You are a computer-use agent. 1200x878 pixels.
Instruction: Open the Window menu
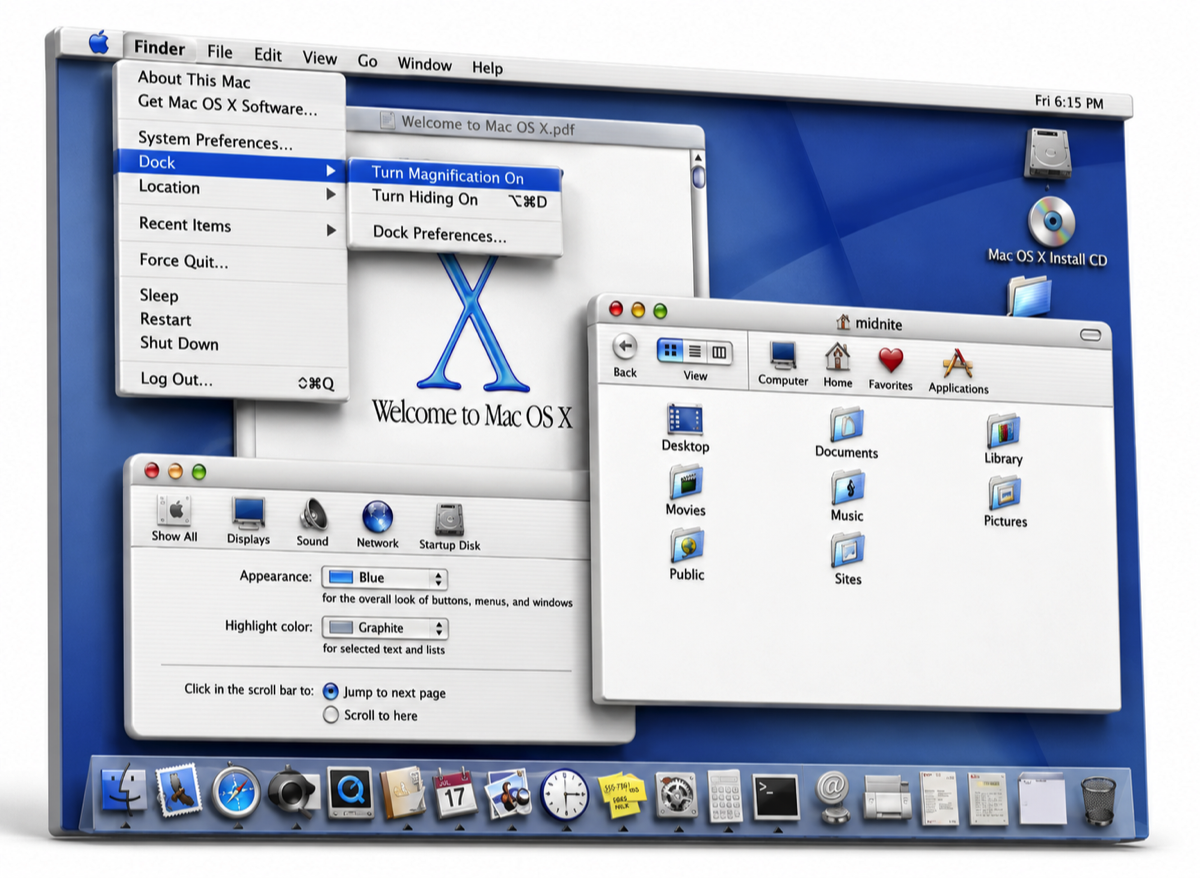425,64
